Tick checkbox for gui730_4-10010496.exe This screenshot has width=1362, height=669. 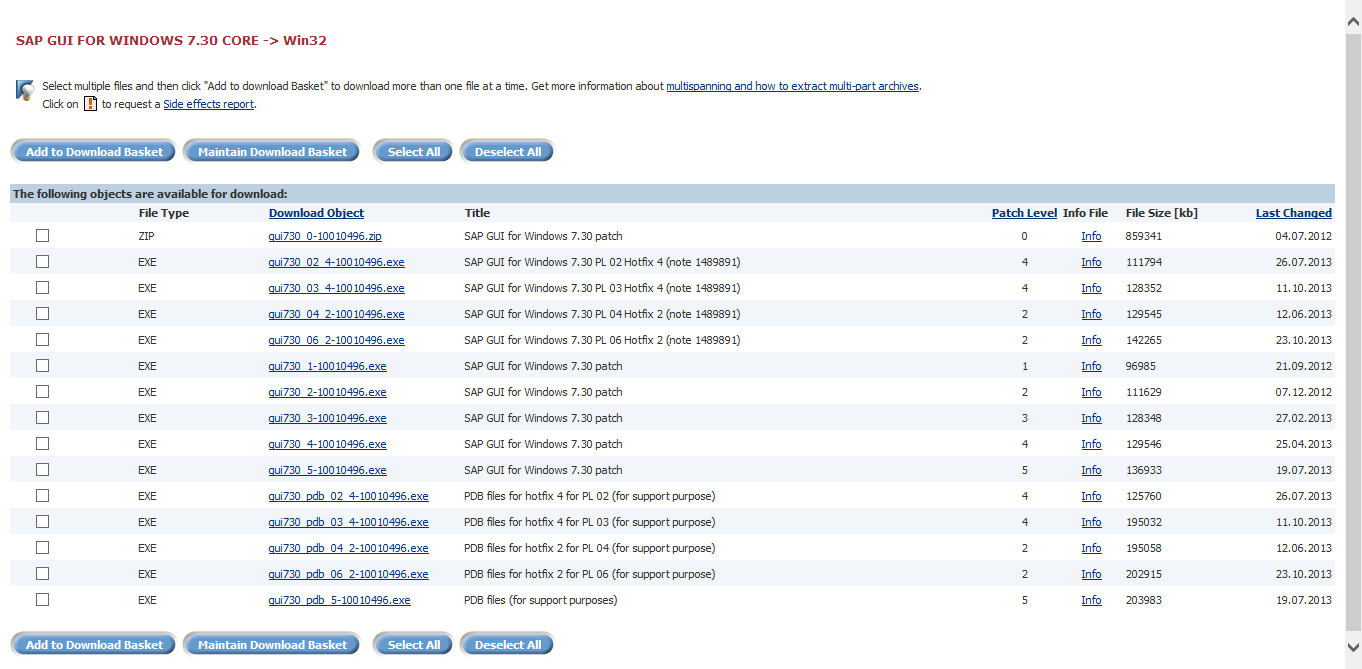[x=42, y=444]
